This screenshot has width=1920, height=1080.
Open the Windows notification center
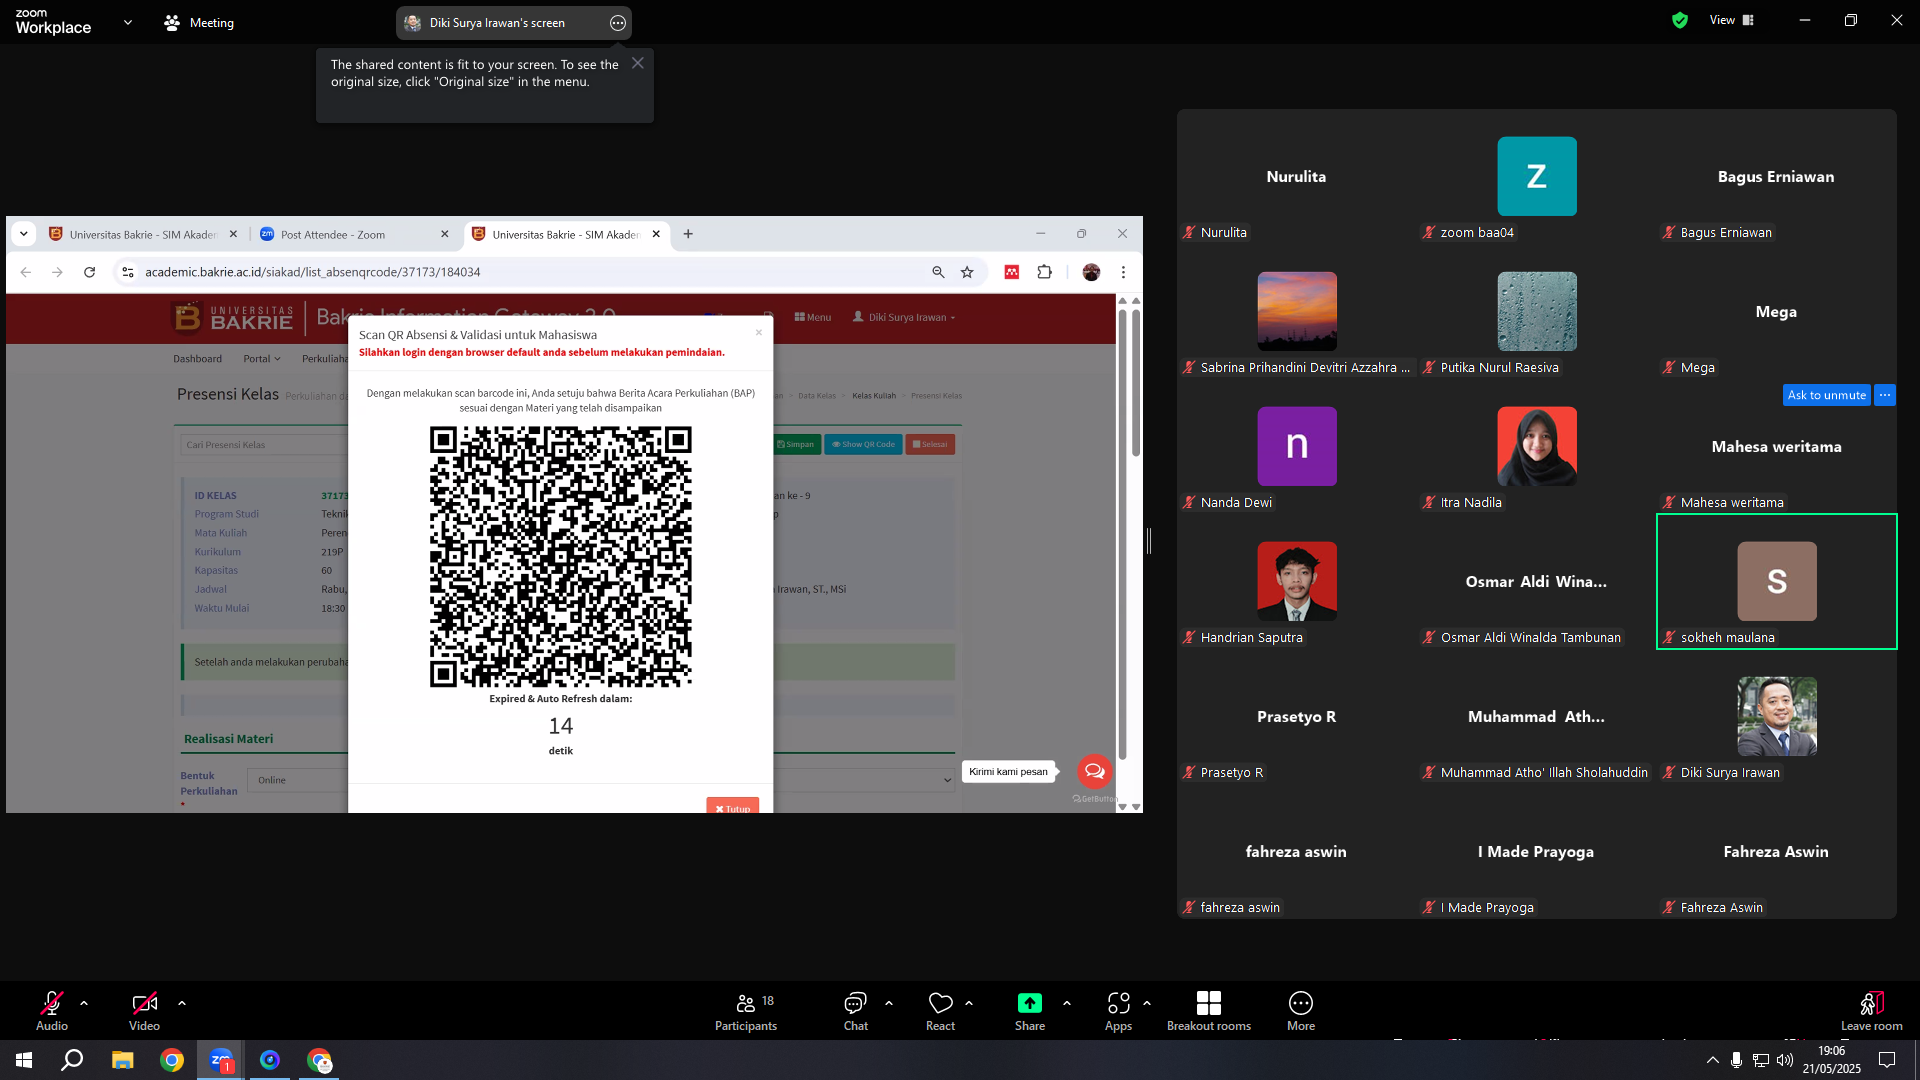(x=1887, y=1060)
